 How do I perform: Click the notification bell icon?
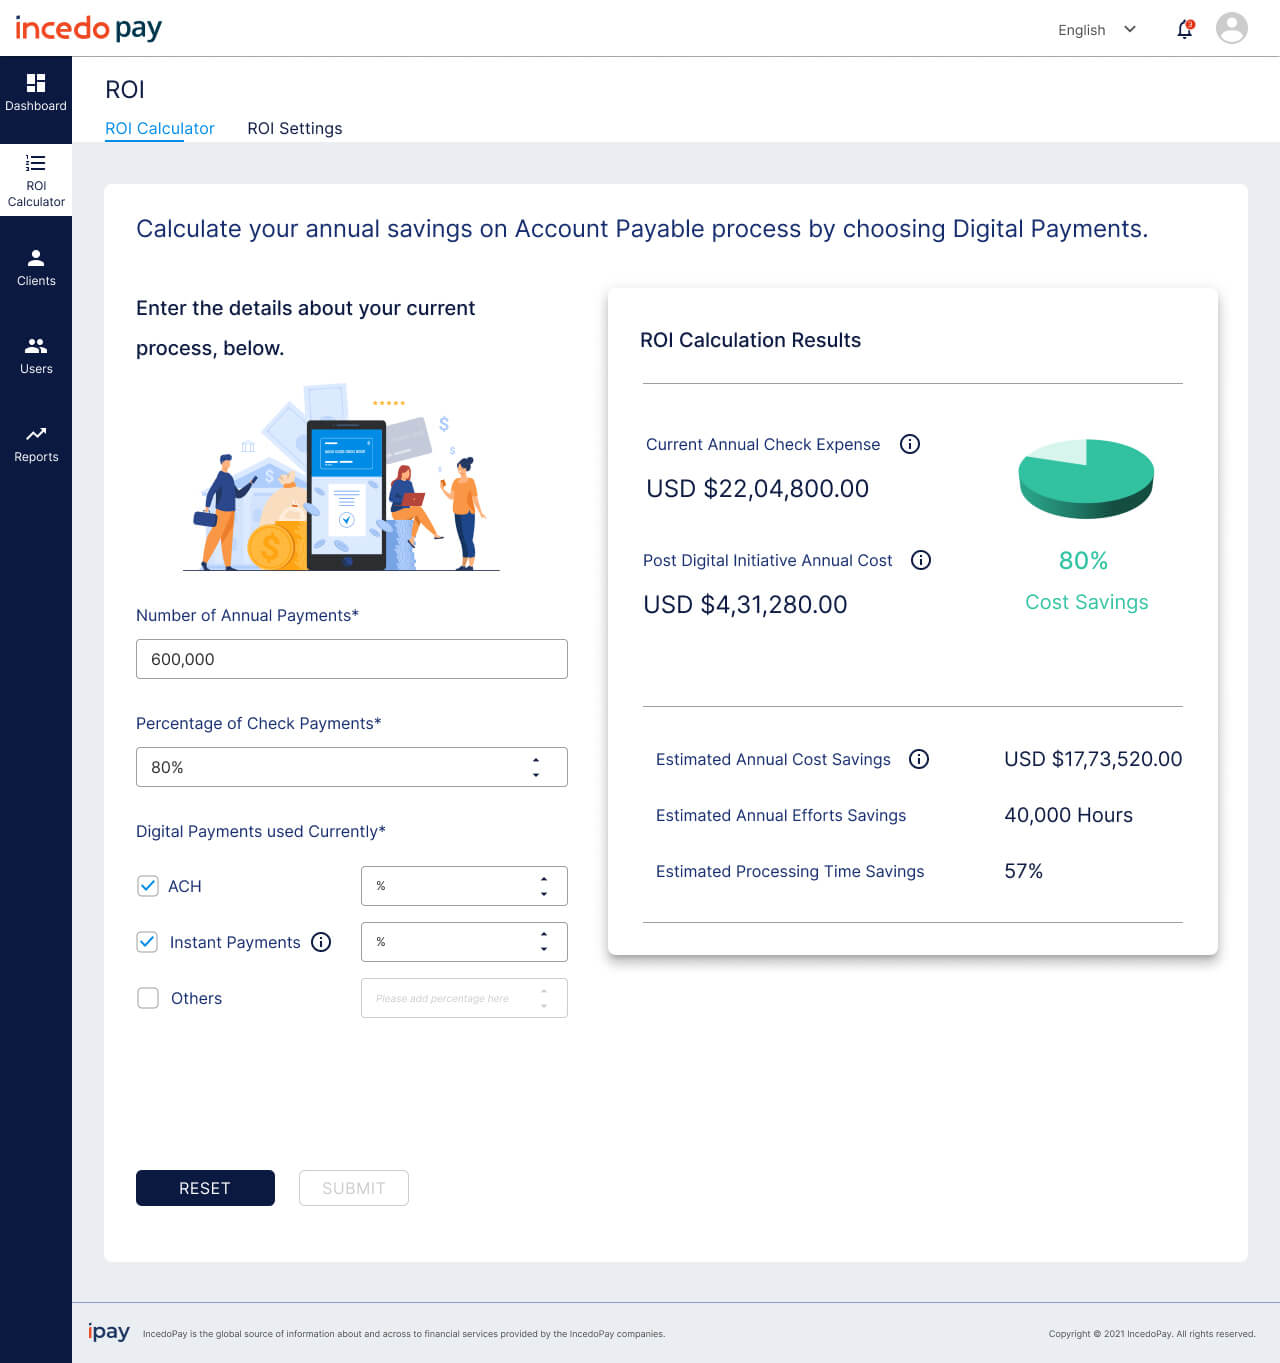[x=1184, y=29]
